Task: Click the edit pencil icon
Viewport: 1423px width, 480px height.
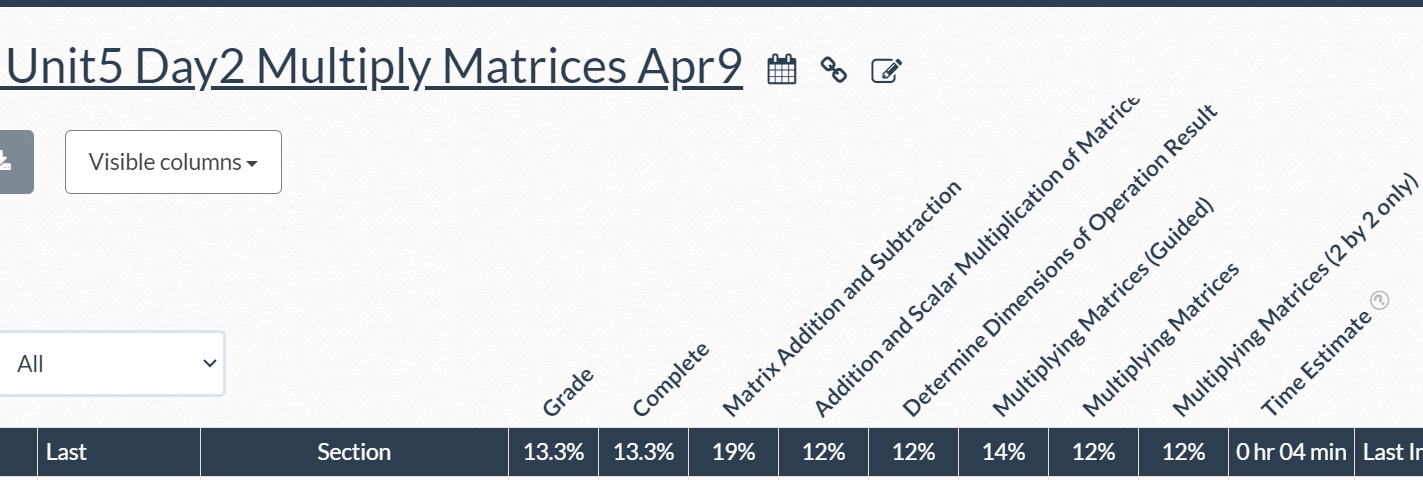Action: [x=886, y=70]
